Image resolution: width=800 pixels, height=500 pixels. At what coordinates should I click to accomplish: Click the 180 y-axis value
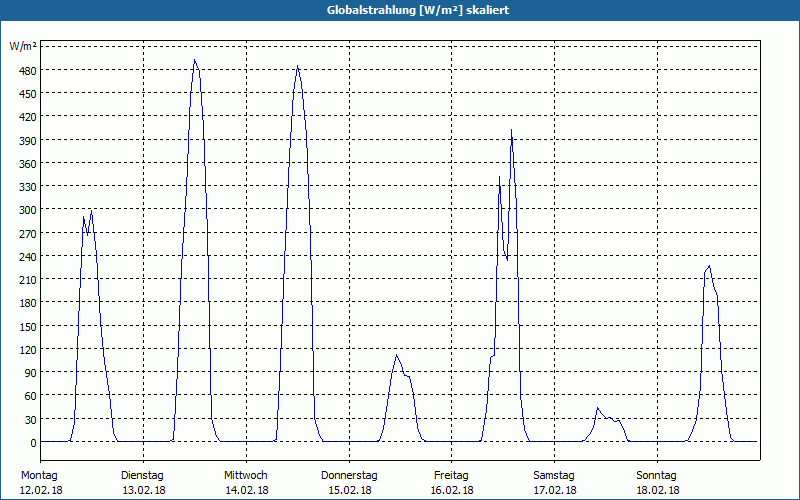tap(27, 303)
